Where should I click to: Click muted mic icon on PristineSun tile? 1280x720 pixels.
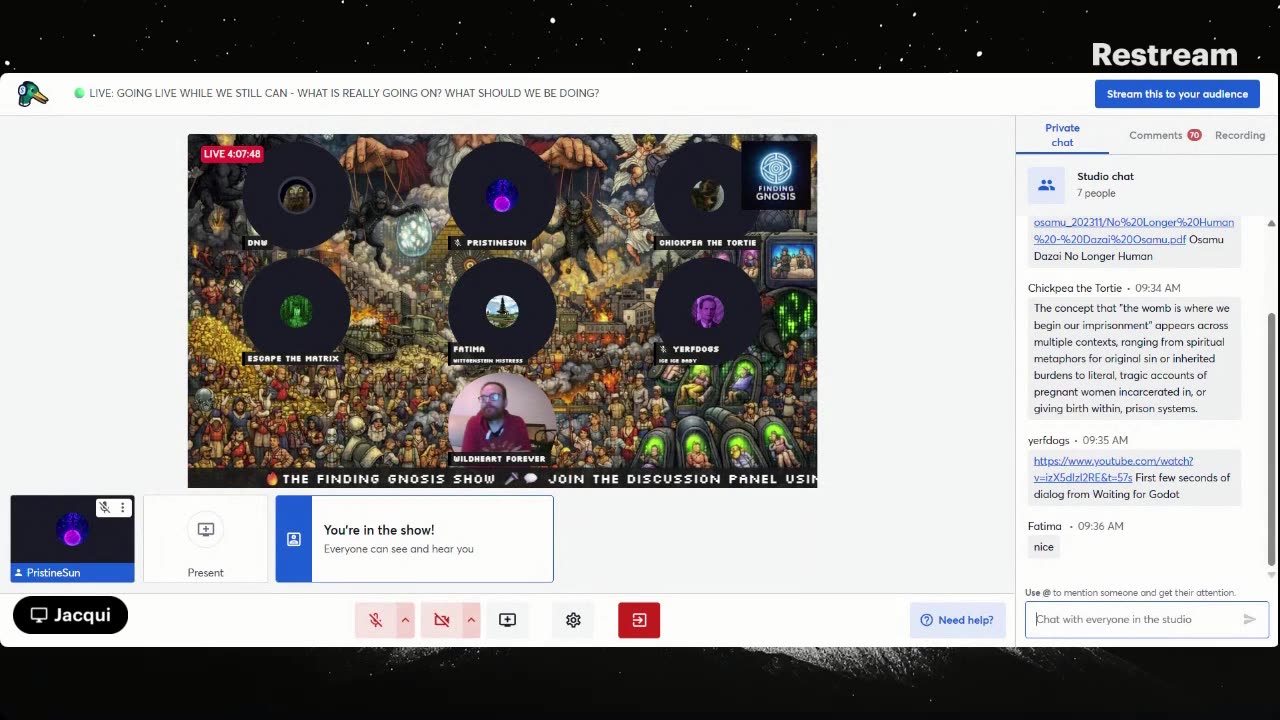pyautogui.click(x=104, y=508)
